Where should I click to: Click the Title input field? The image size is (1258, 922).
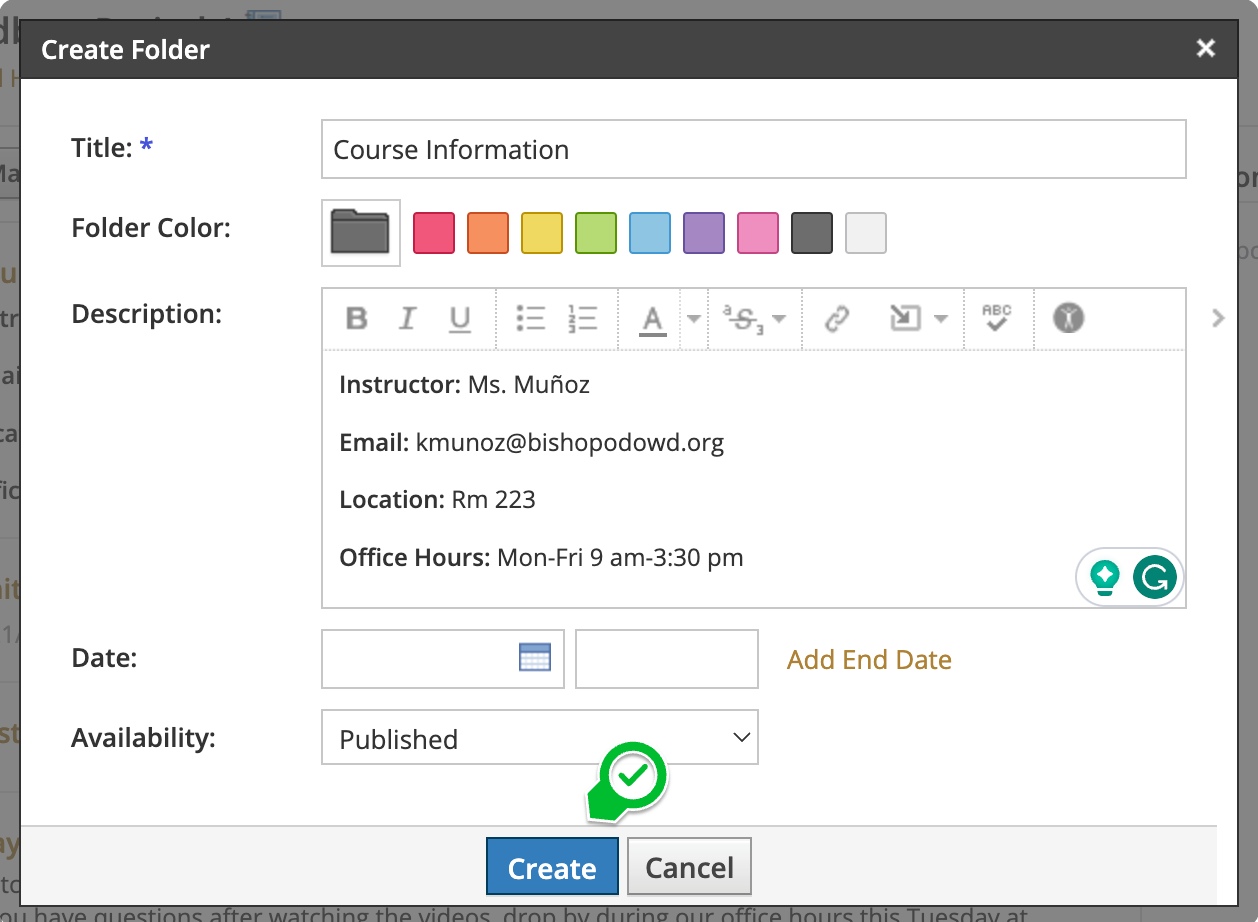pyautogui.click(x=753, y=150)
